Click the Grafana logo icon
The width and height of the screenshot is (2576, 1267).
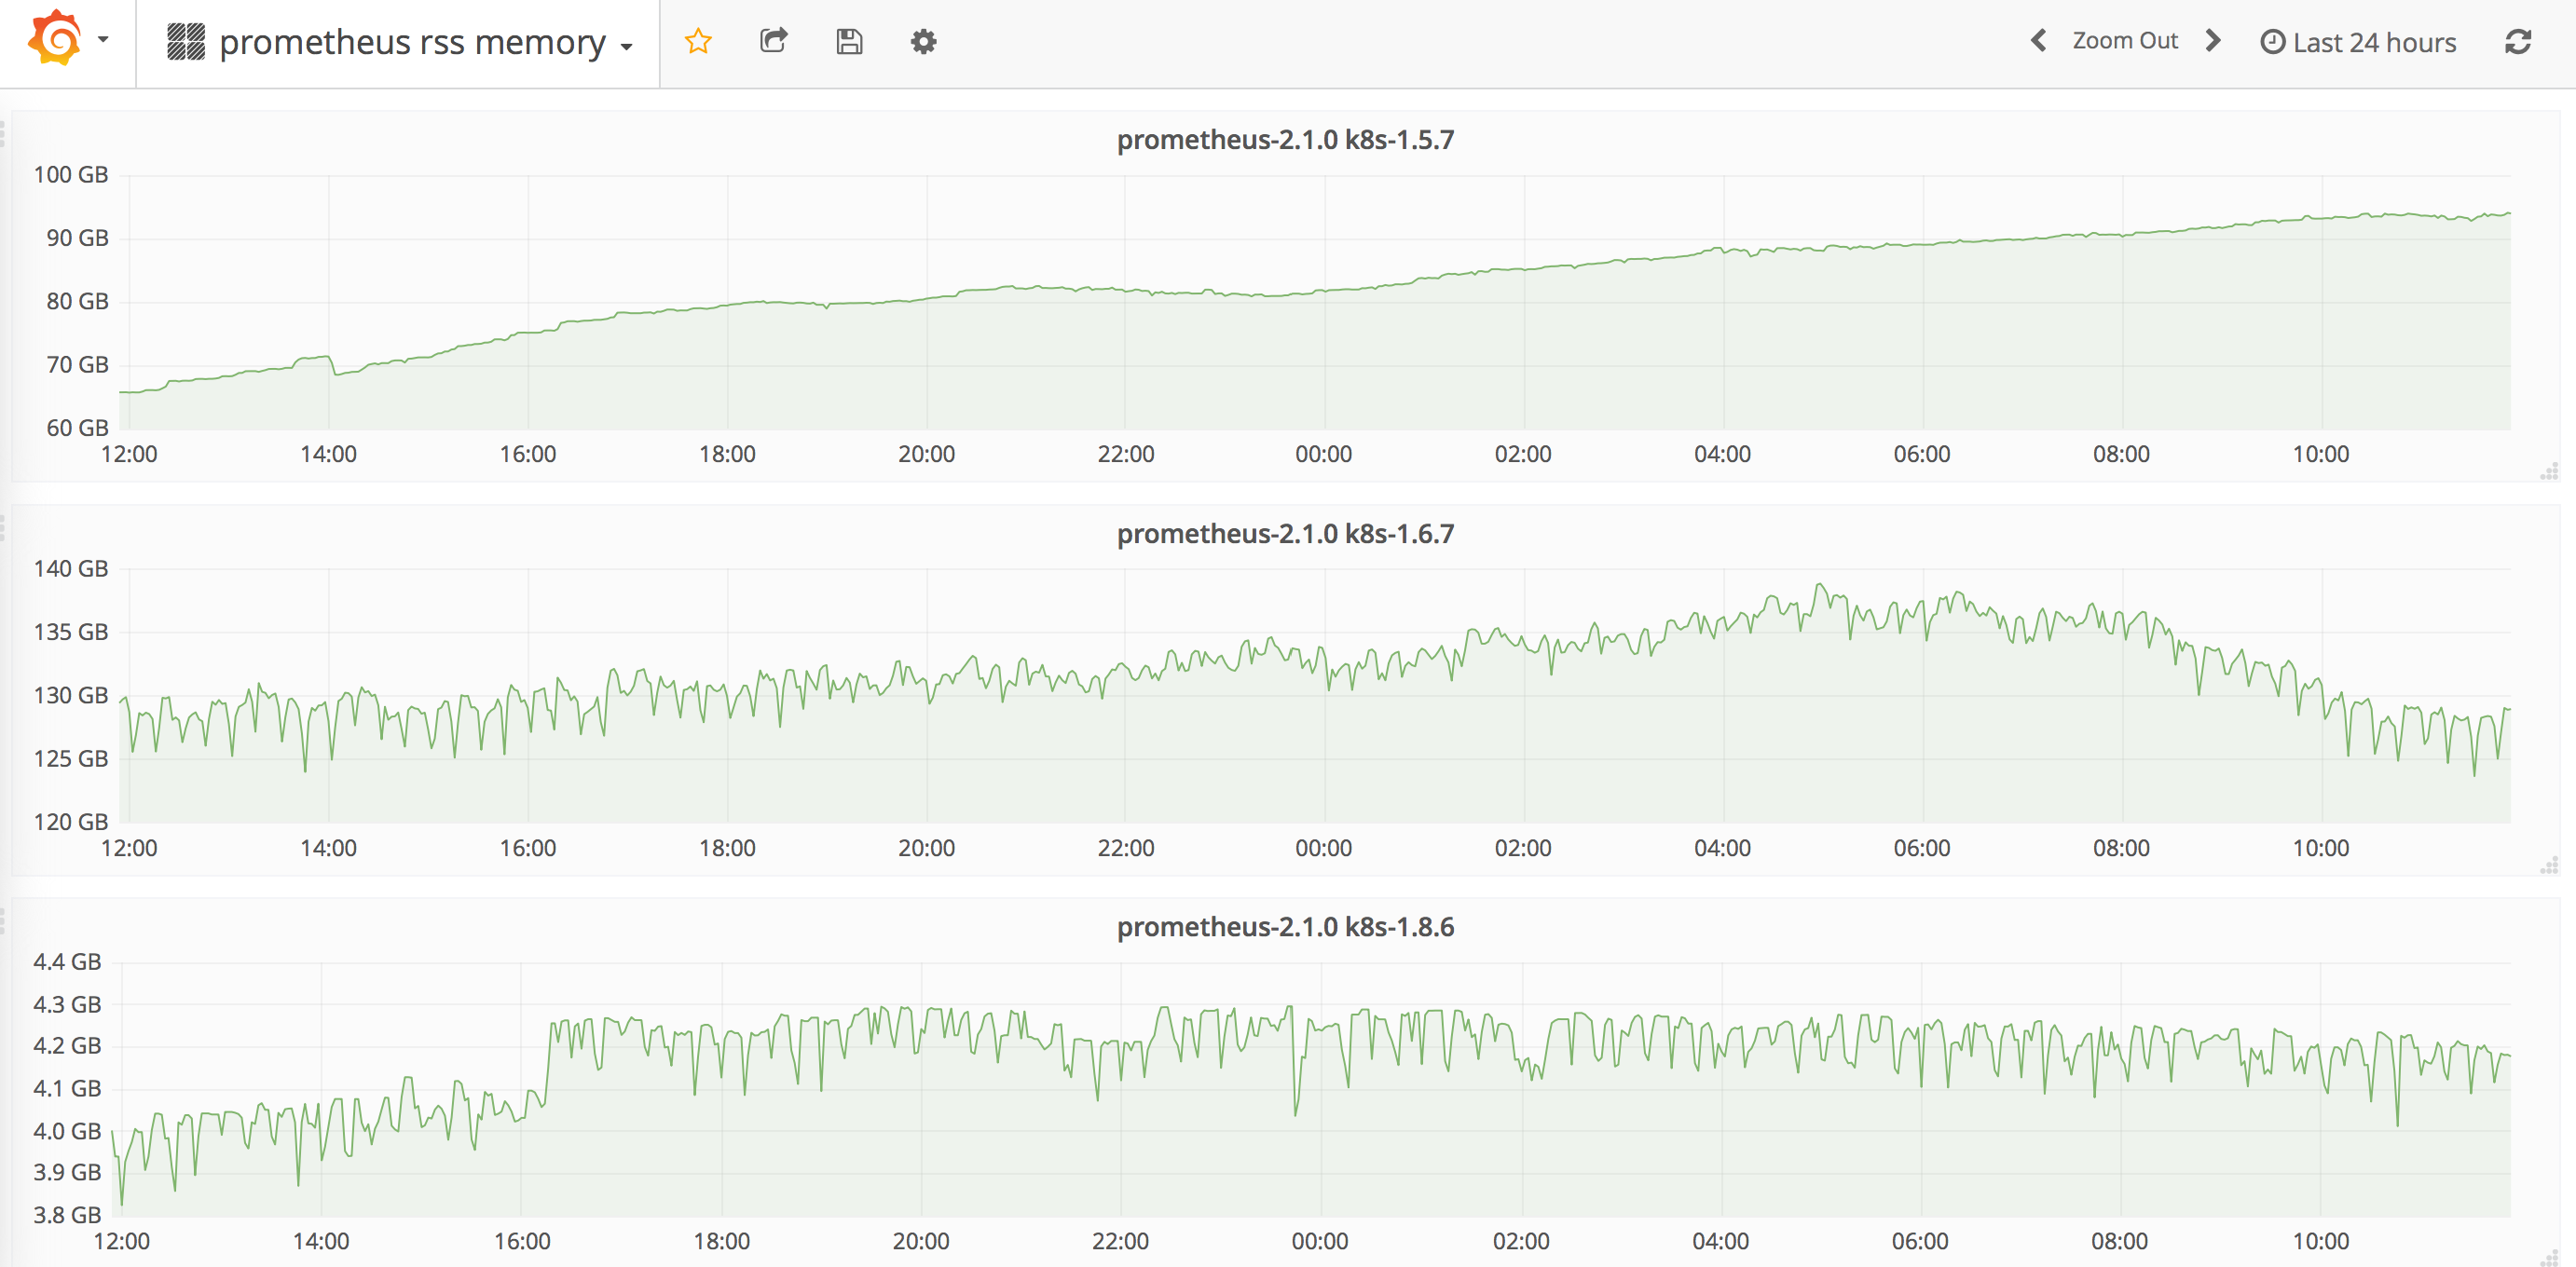(54, 40)
